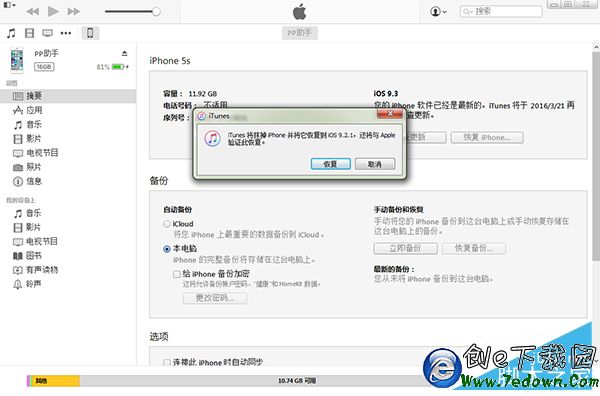
Task: Open 应用 apps in settings sidebar
Action: point(68,110)
